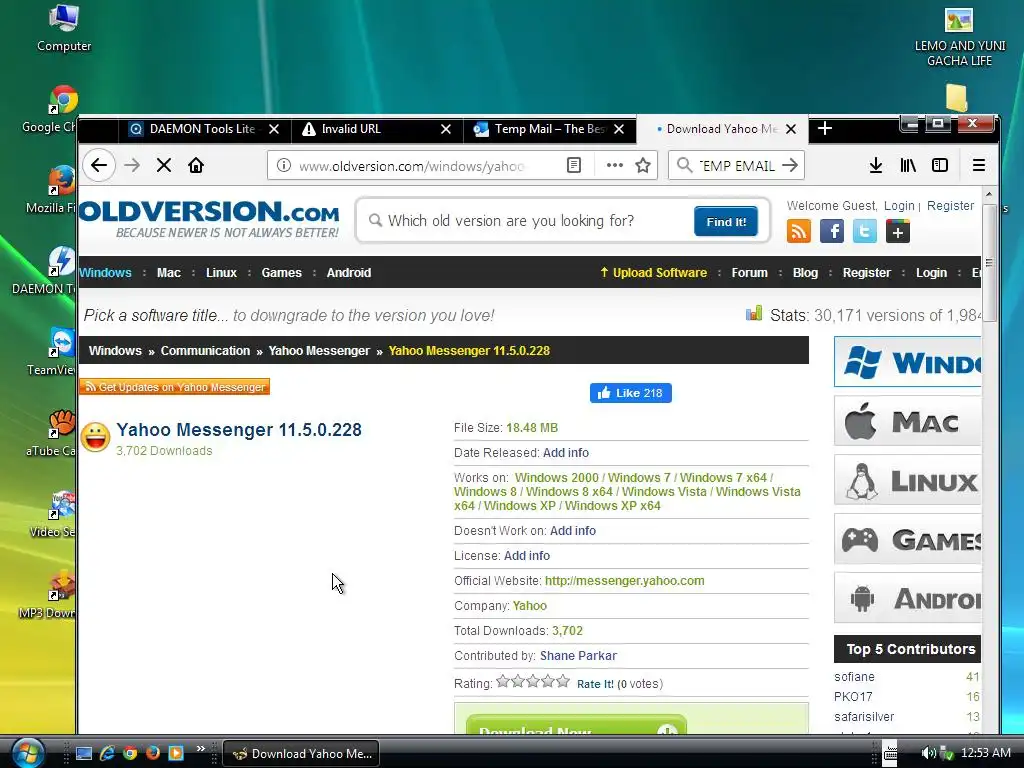Image resolution: width=1024 pixels, height=768 pixels.
Task: Open the Downloads toolbar icon
Action: coord(876,165)
